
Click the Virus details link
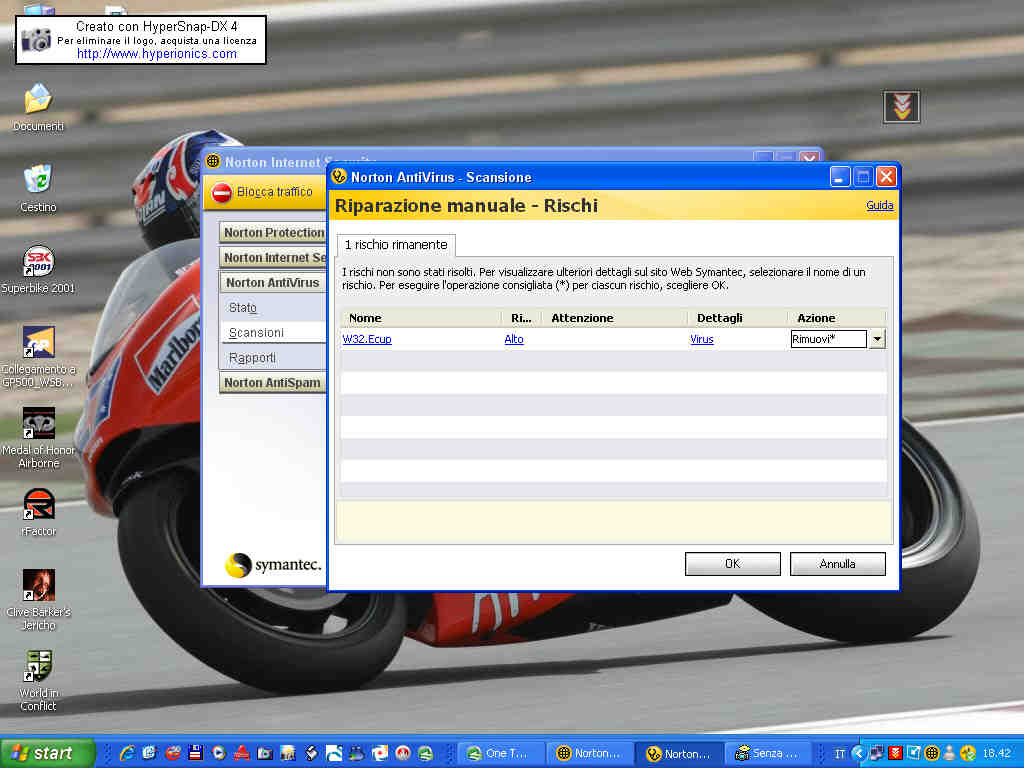[x=701, y=339]
